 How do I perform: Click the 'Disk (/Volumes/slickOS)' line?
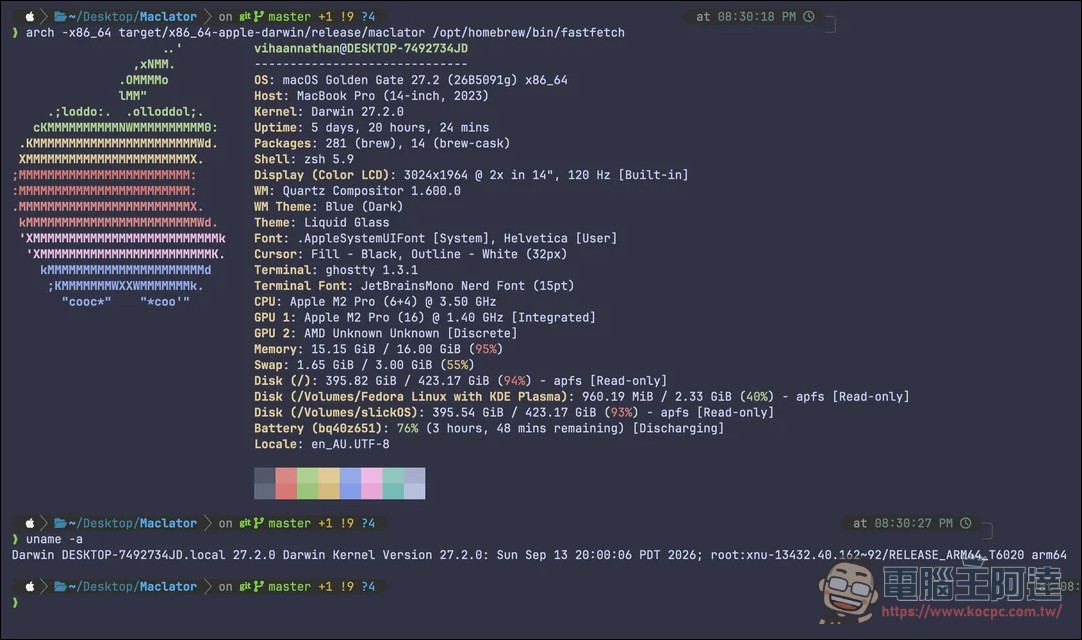514,414
